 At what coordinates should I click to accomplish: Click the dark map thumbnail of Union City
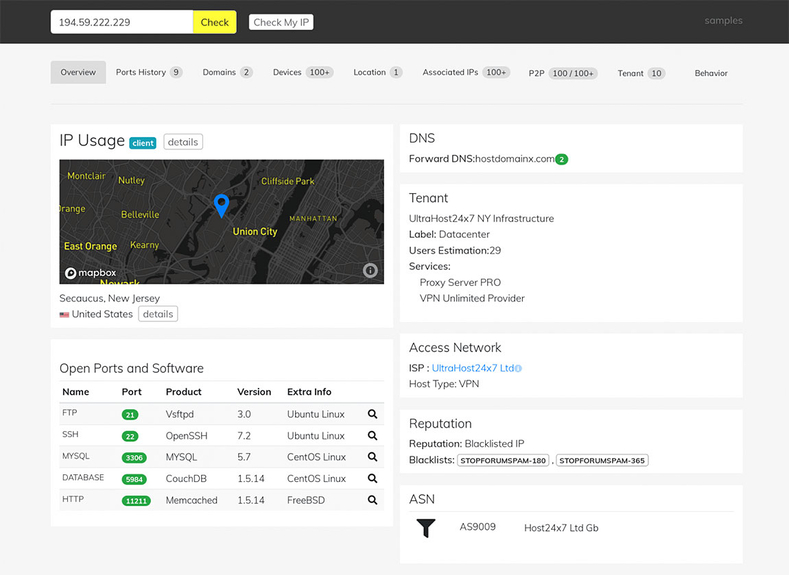[x=221, y=222]
